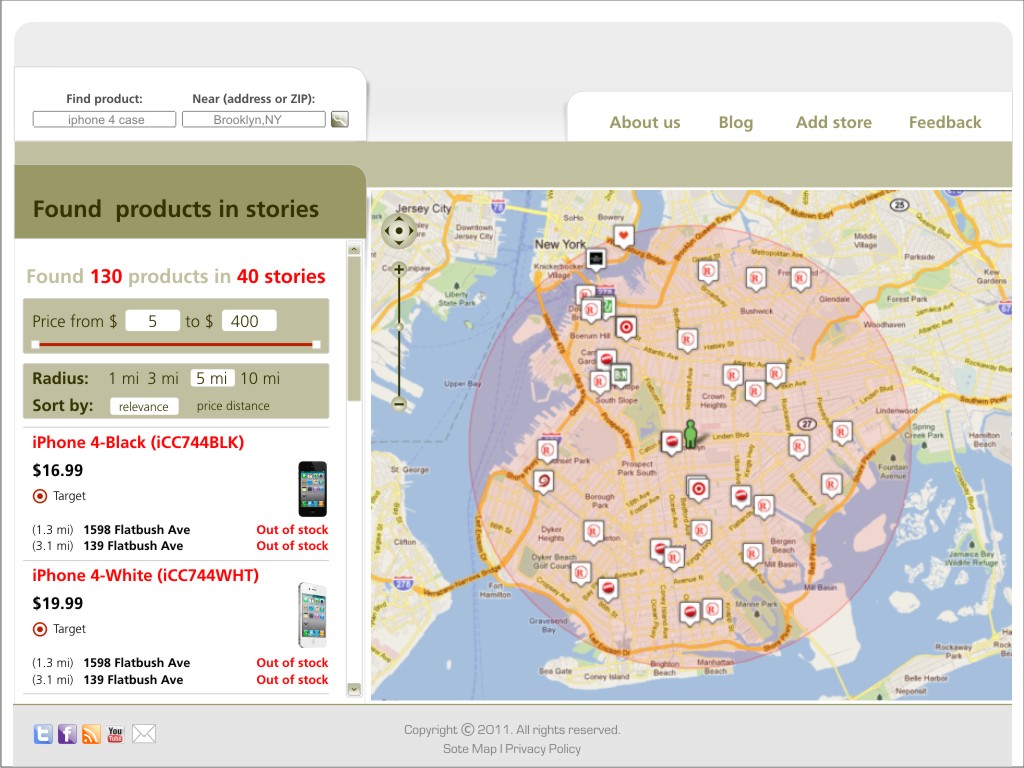Click the price slider right handle
The image size is (1024, 768).
(316, 344)
